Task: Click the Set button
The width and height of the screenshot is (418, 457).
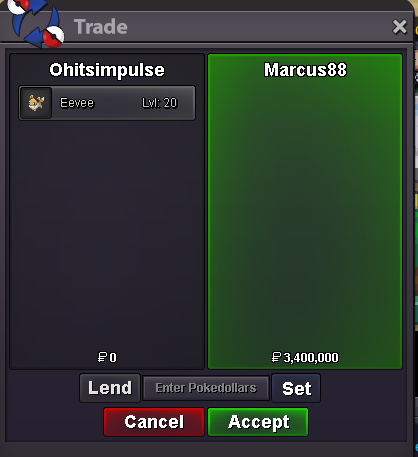Action: click(296, 388)
